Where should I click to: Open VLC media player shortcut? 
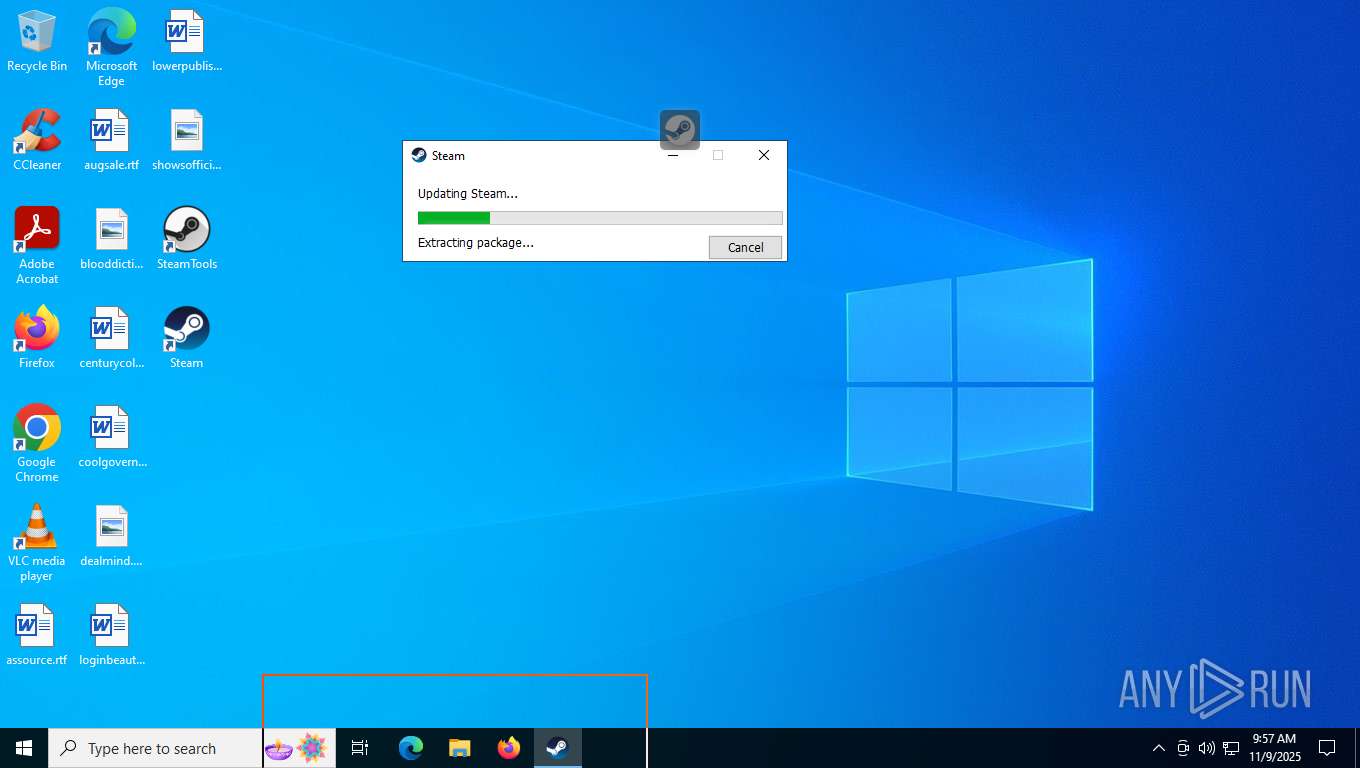[37, 543]
